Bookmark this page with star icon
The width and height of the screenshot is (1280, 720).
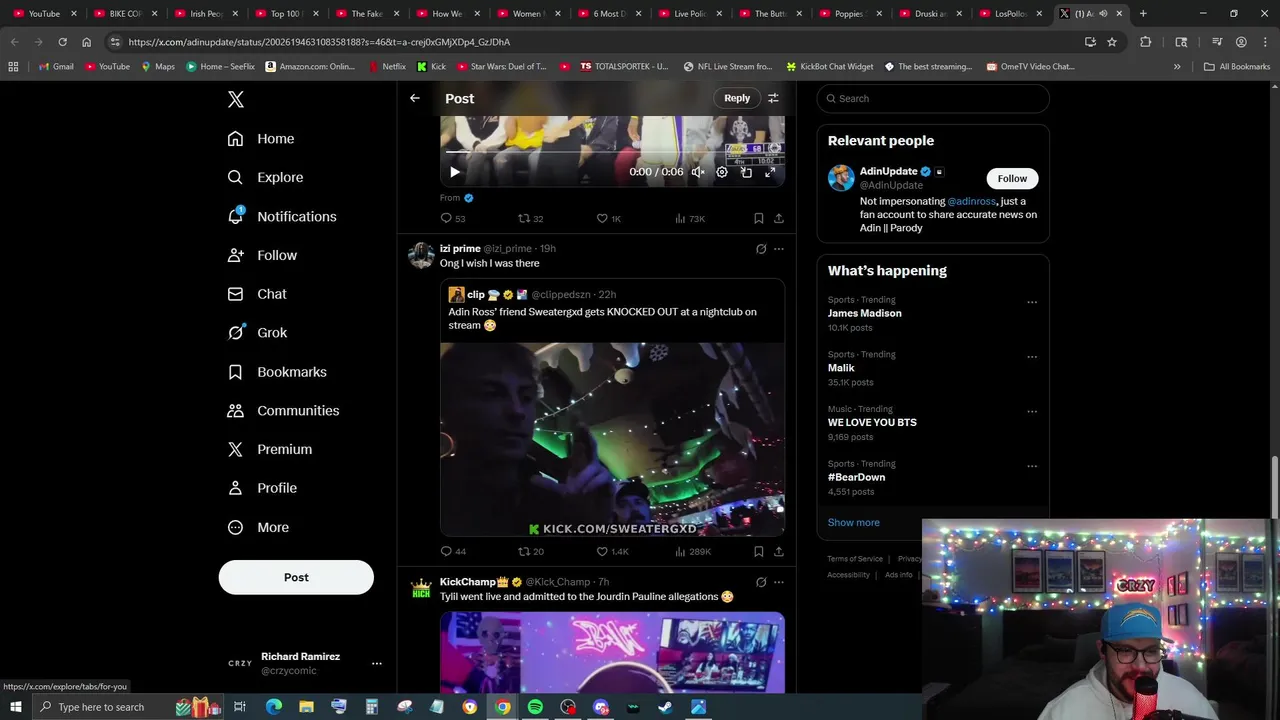click(x=1112, y=42)
